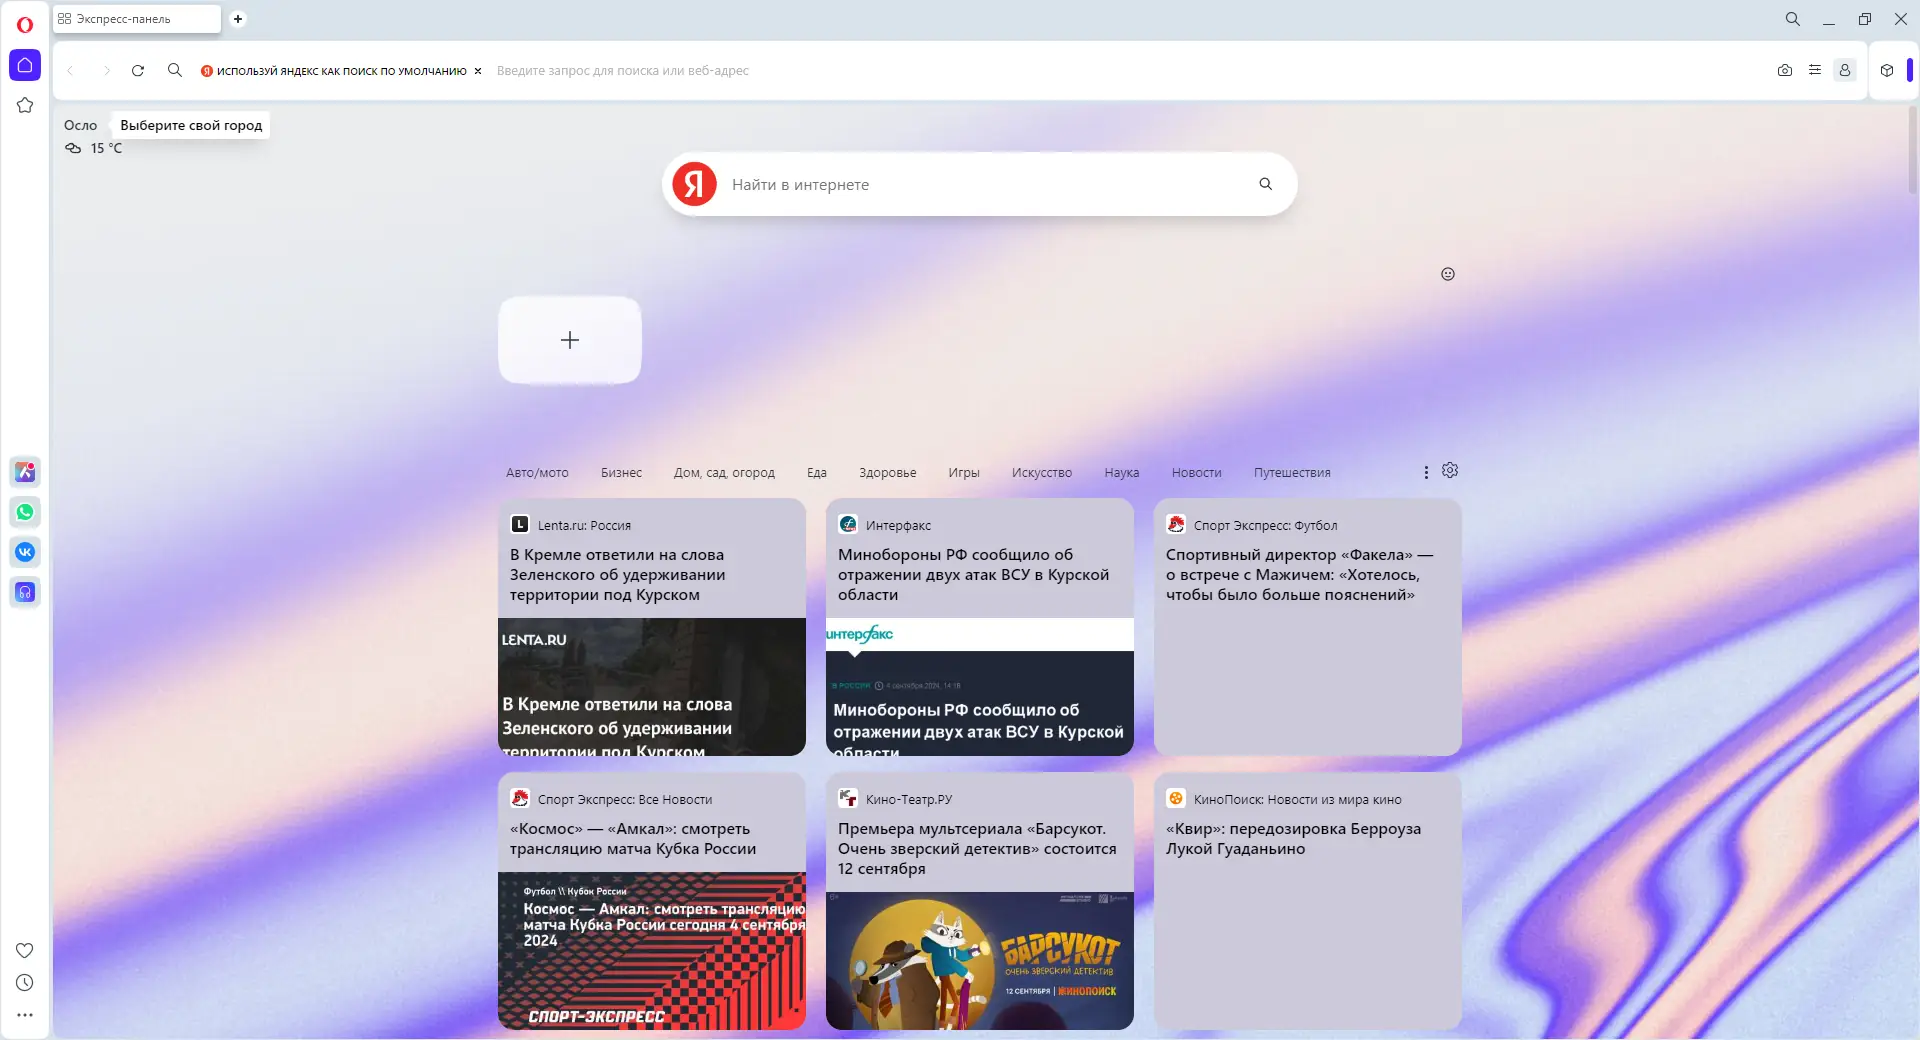
Task: Open profile account icon
Action: pos(1845,70)
